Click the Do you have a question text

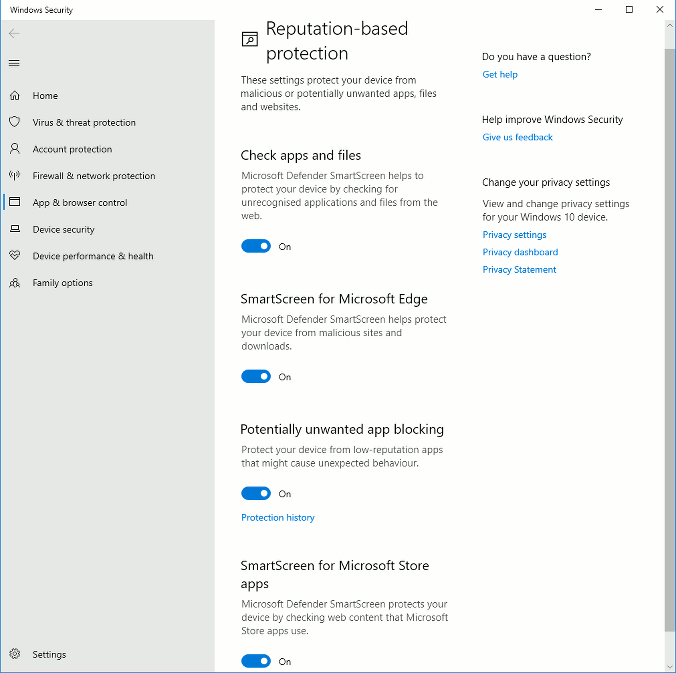(536, 56)
